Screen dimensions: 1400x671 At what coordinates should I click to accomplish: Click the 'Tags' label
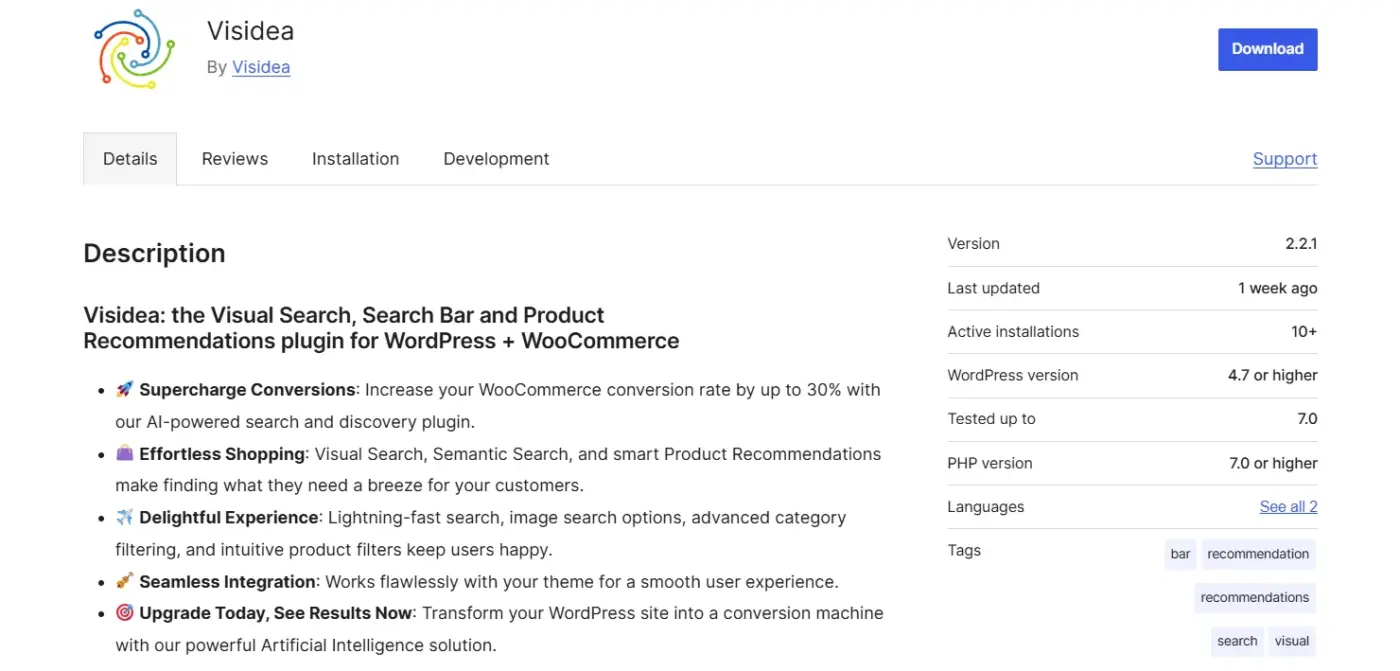point(964,551)
